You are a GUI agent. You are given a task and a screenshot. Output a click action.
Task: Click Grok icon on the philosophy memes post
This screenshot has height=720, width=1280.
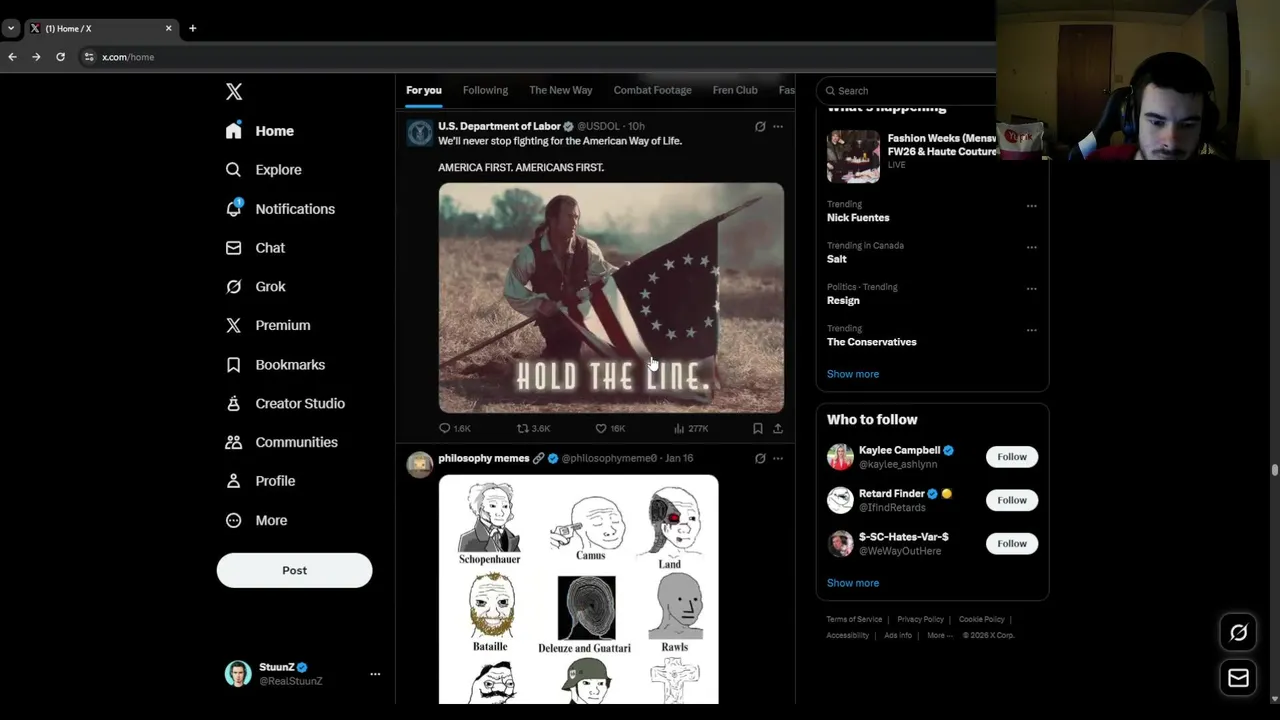pyautogui.click(x=760, y=458)
